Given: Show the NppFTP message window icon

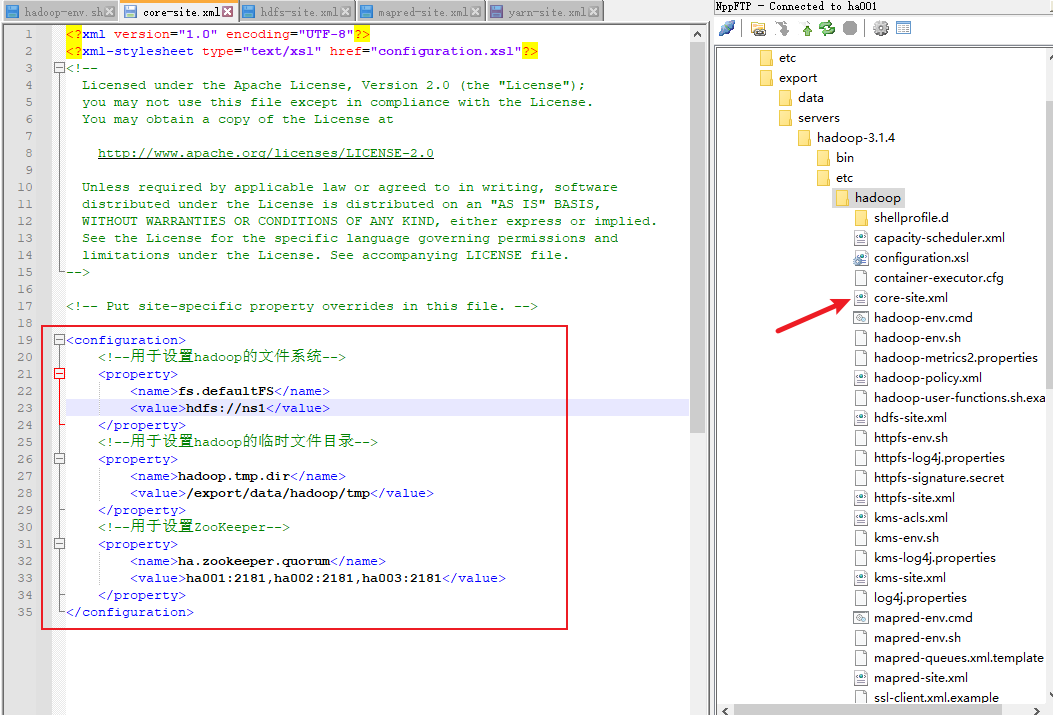Looking at the screenshot, I should click(x=903, y=28).
